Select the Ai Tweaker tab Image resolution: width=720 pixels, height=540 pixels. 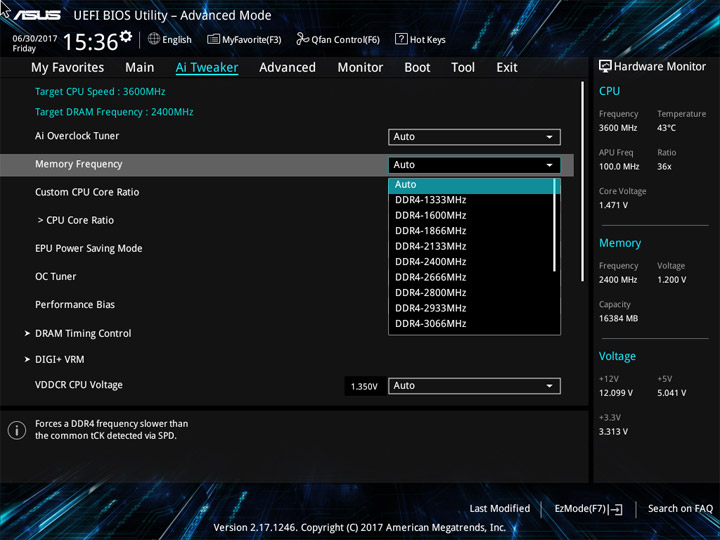coord(207,68)
